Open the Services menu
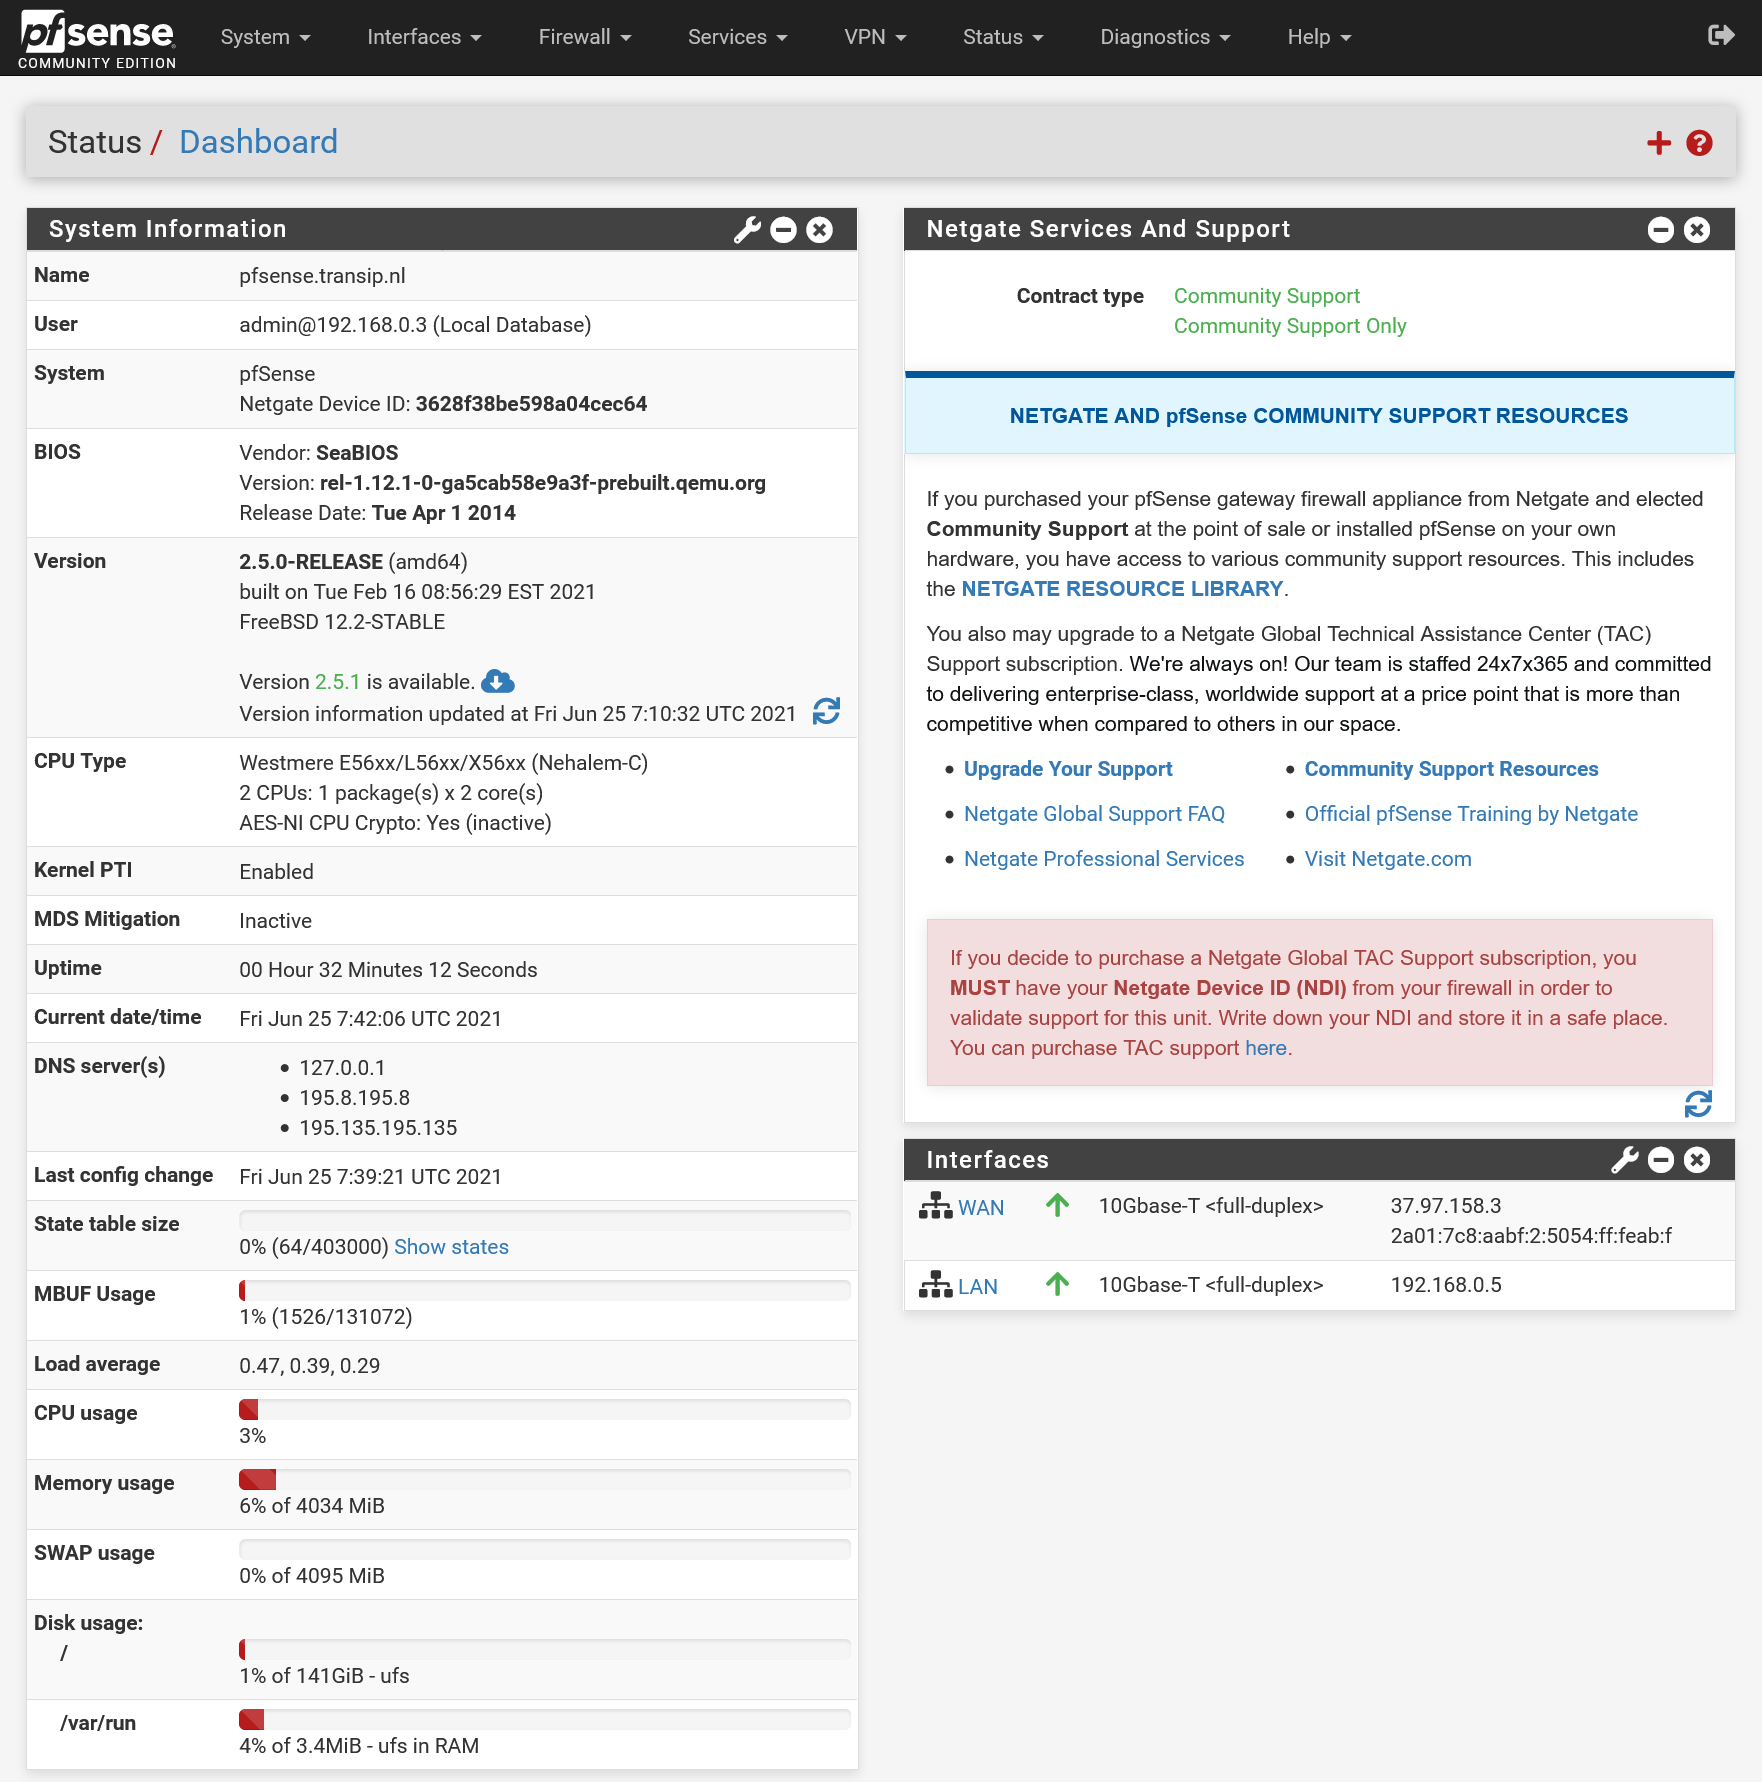Image resolution: width=1762 pixels, height=1782 pixels. 738,37
